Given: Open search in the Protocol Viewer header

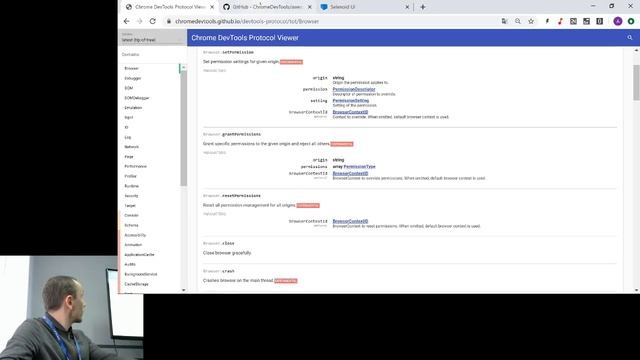Looking at the screenshot, I should tap(630, 38).
